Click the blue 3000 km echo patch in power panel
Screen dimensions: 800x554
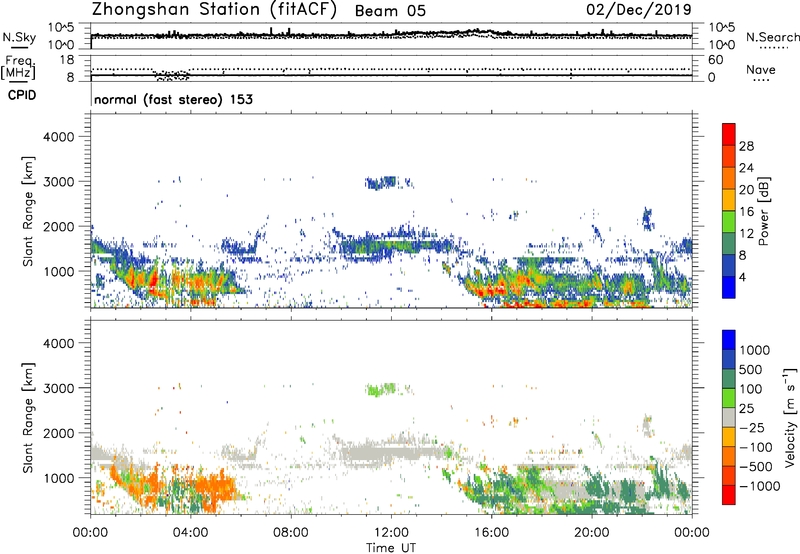[381, 183]
